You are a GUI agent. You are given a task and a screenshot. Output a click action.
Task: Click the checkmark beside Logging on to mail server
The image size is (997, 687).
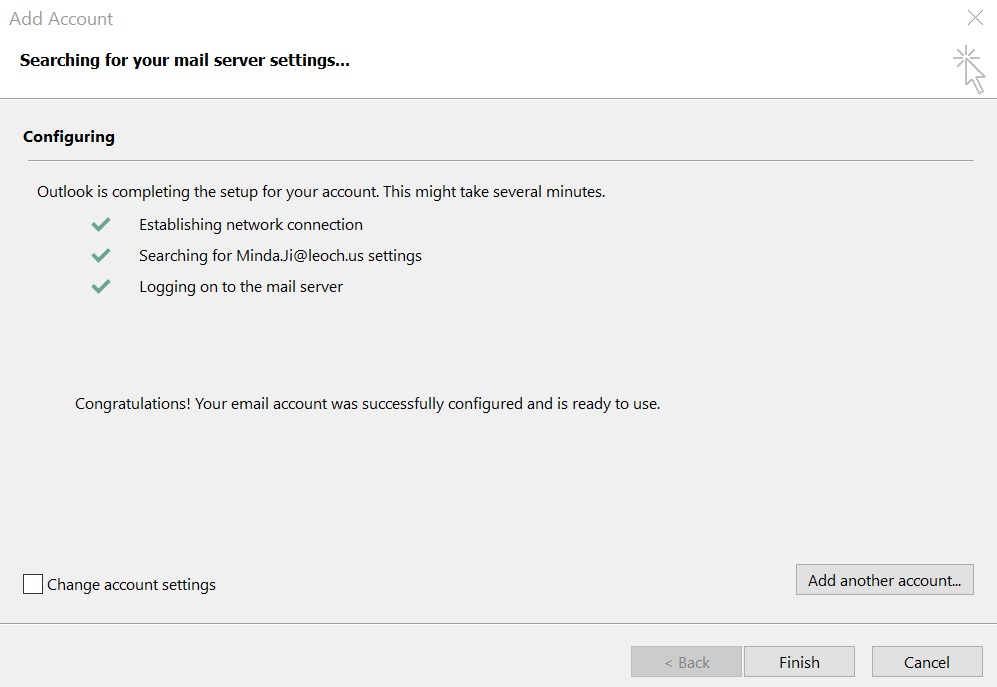(100, 287)
